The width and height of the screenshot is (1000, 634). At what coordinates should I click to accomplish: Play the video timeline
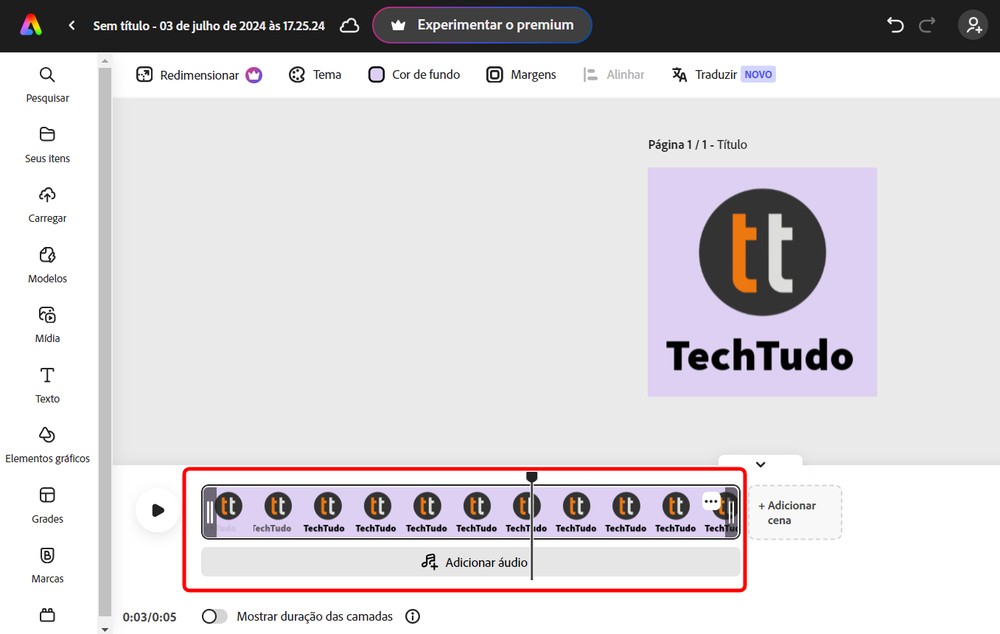158,510
